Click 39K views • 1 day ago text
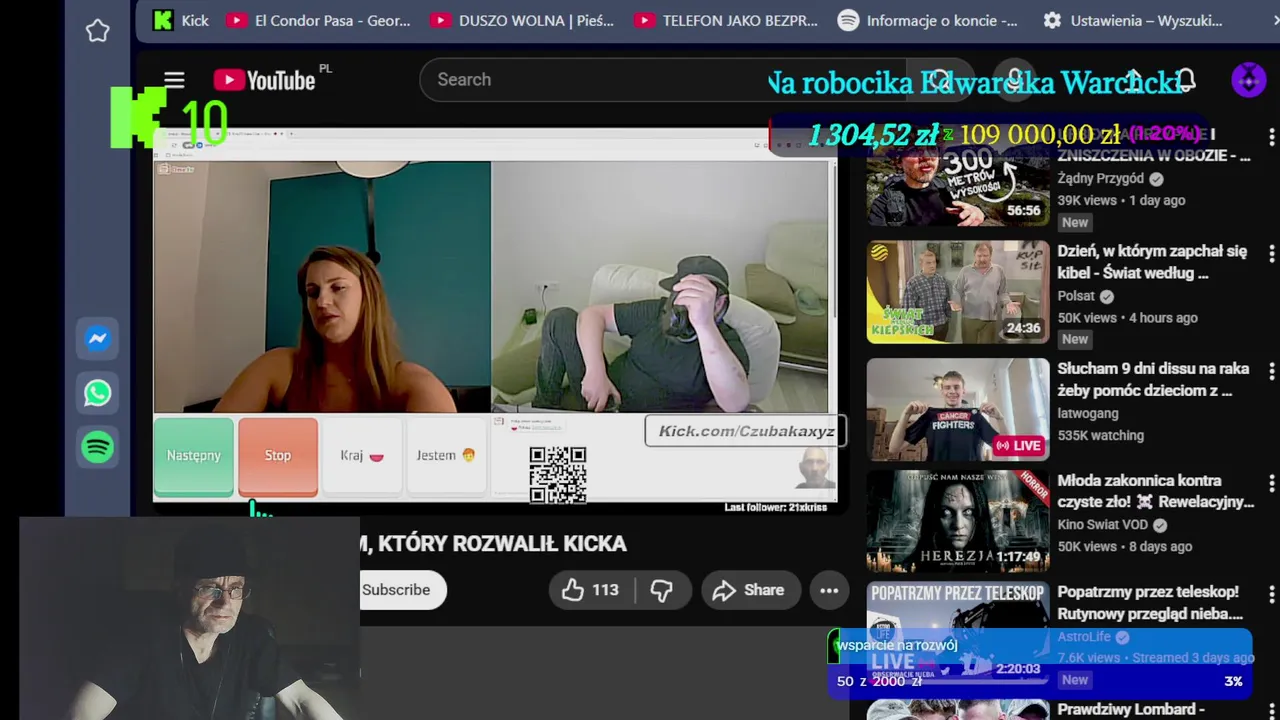This screenshot has width=1280, height=720. [x=1121, y=200]
